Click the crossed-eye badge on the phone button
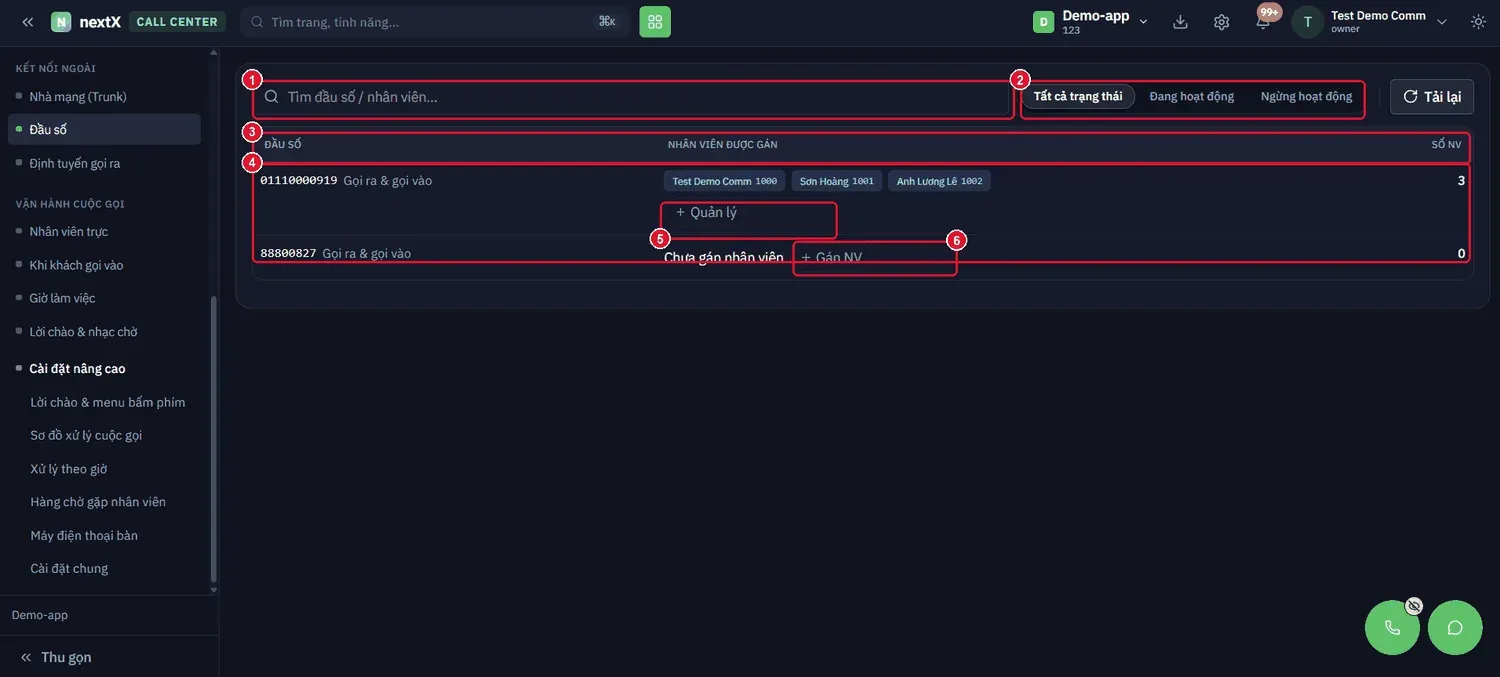Screen dimensions: 1500x677 pyautogui.click(x=1414, y=606)
